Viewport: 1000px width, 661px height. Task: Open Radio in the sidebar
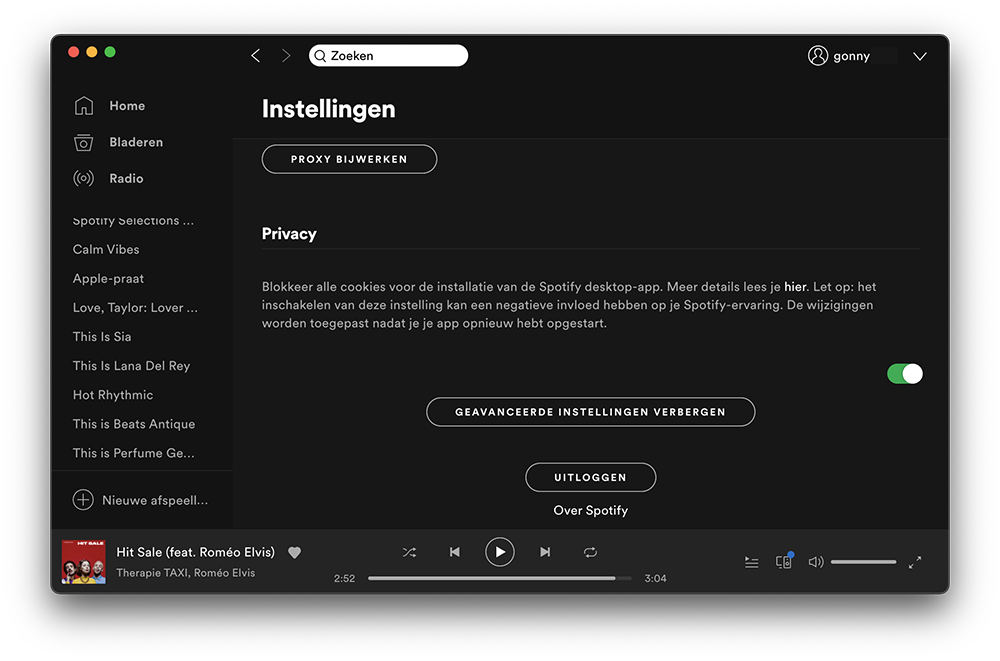126,179
